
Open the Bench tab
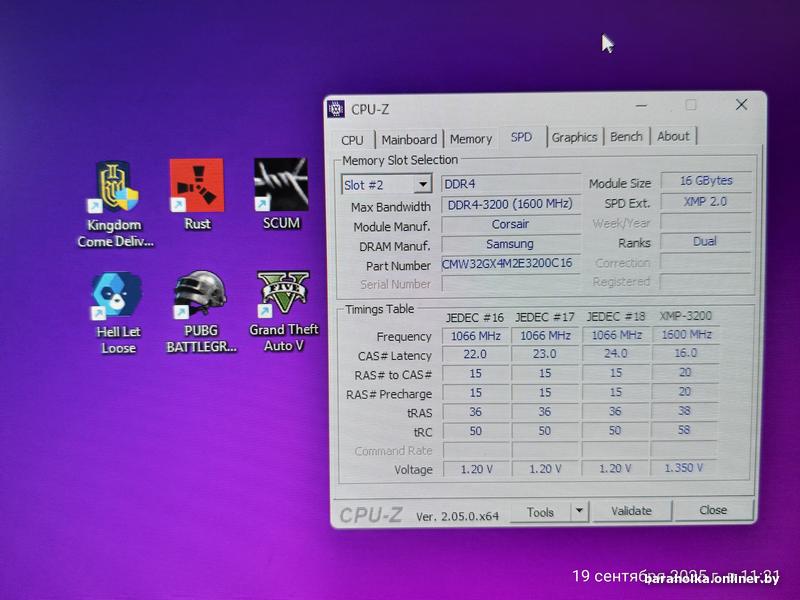tap(626, 137)
